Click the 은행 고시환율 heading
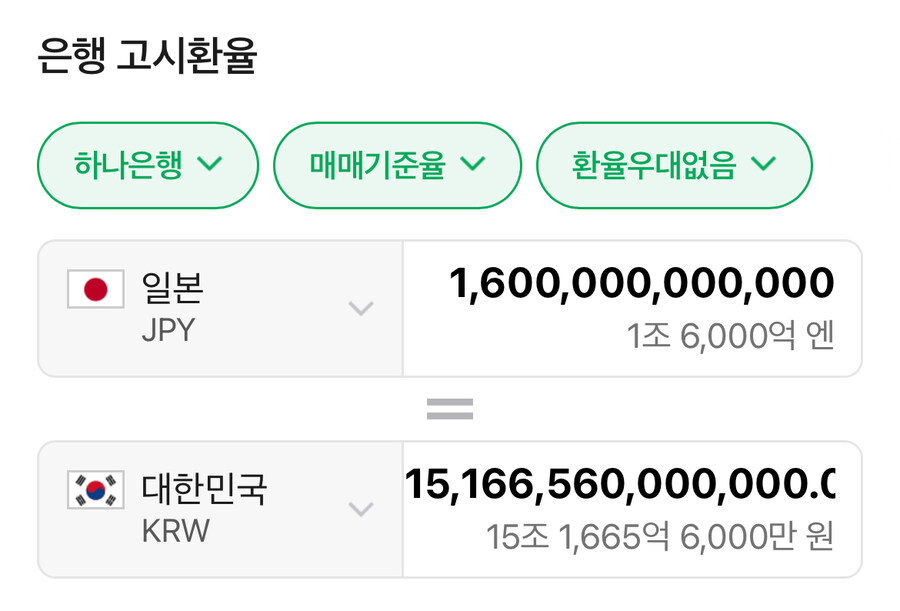The height and width of the screenshot is (611, 900). [147, 56]
